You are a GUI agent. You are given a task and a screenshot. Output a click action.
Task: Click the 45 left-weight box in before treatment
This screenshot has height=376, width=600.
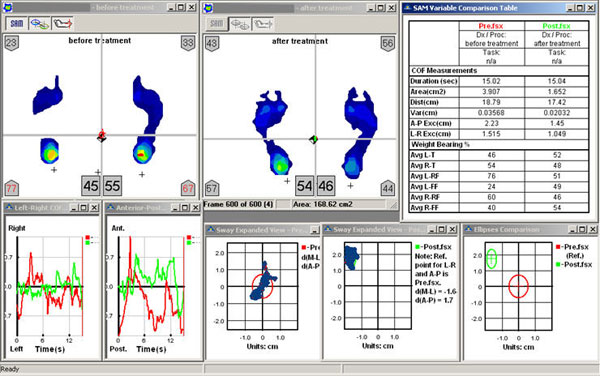pos(91,186)
